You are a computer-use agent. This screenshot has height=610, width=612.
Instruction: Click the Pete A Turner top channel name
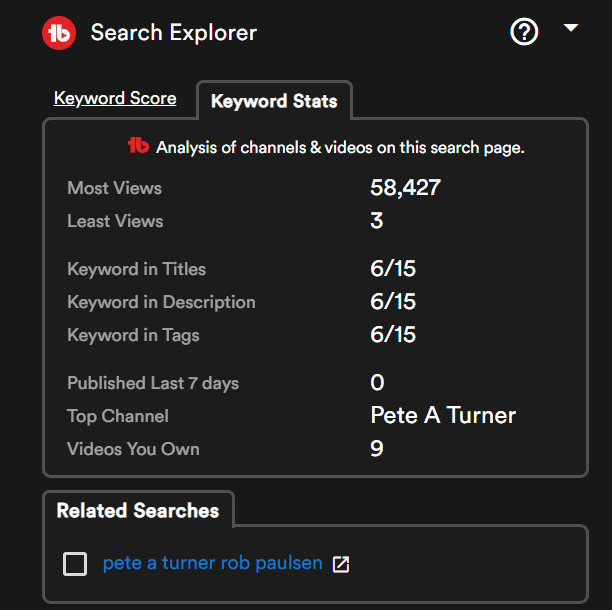443,415
